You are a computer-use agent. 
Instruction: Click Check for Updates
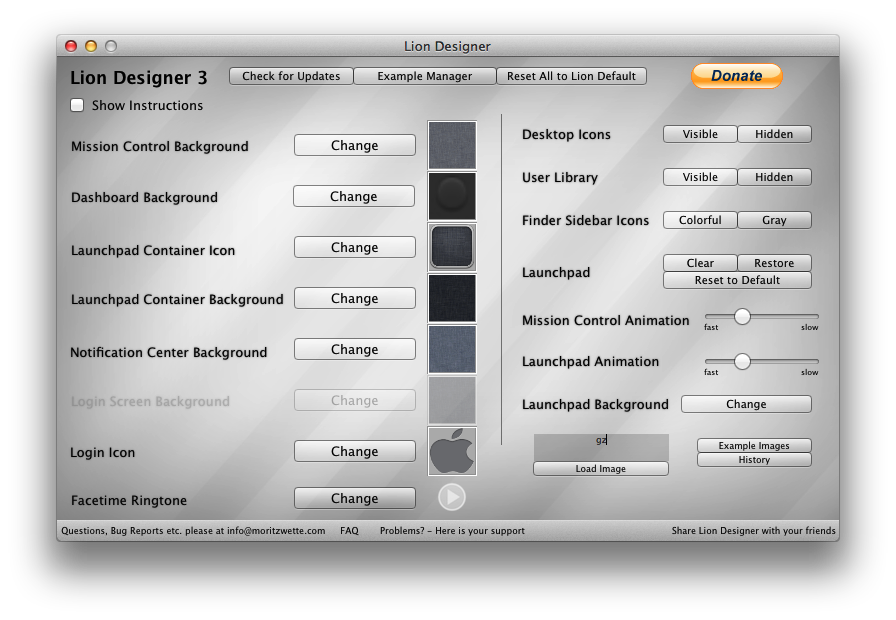291,76
